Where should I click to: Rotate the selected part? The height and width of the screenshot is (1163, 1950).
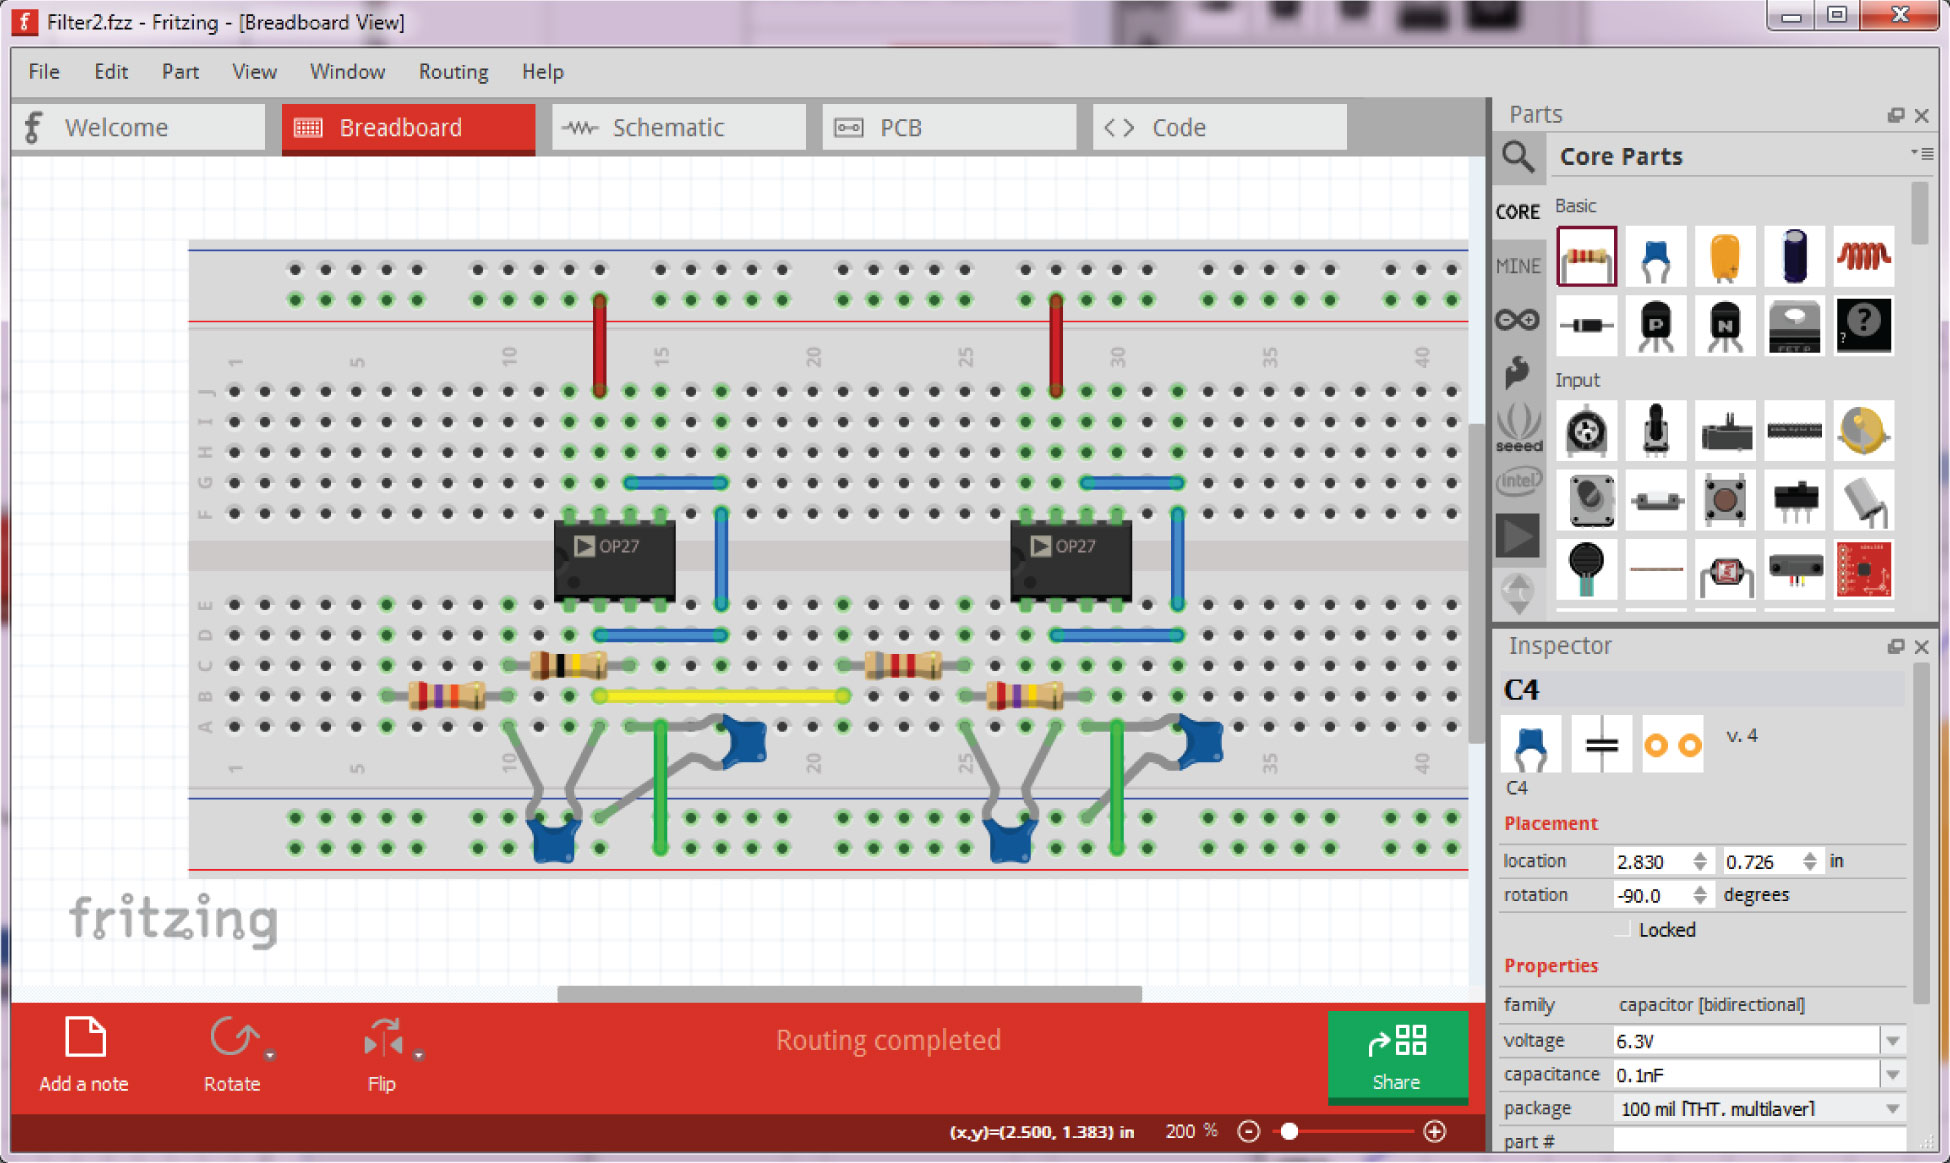click(x=233, y=1055)
